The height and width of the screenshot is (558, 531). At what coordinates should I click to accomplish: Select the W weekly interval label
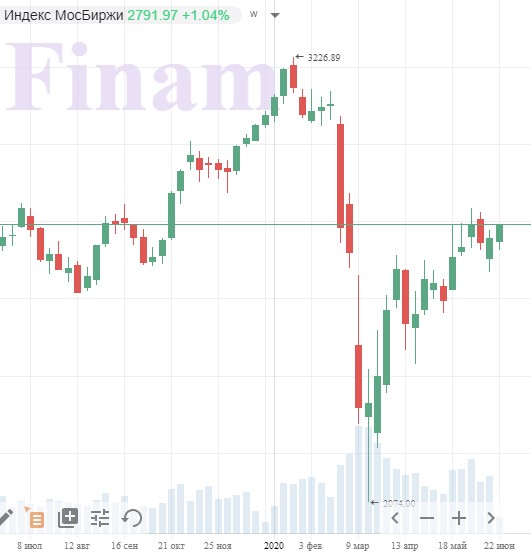[253, 14]
